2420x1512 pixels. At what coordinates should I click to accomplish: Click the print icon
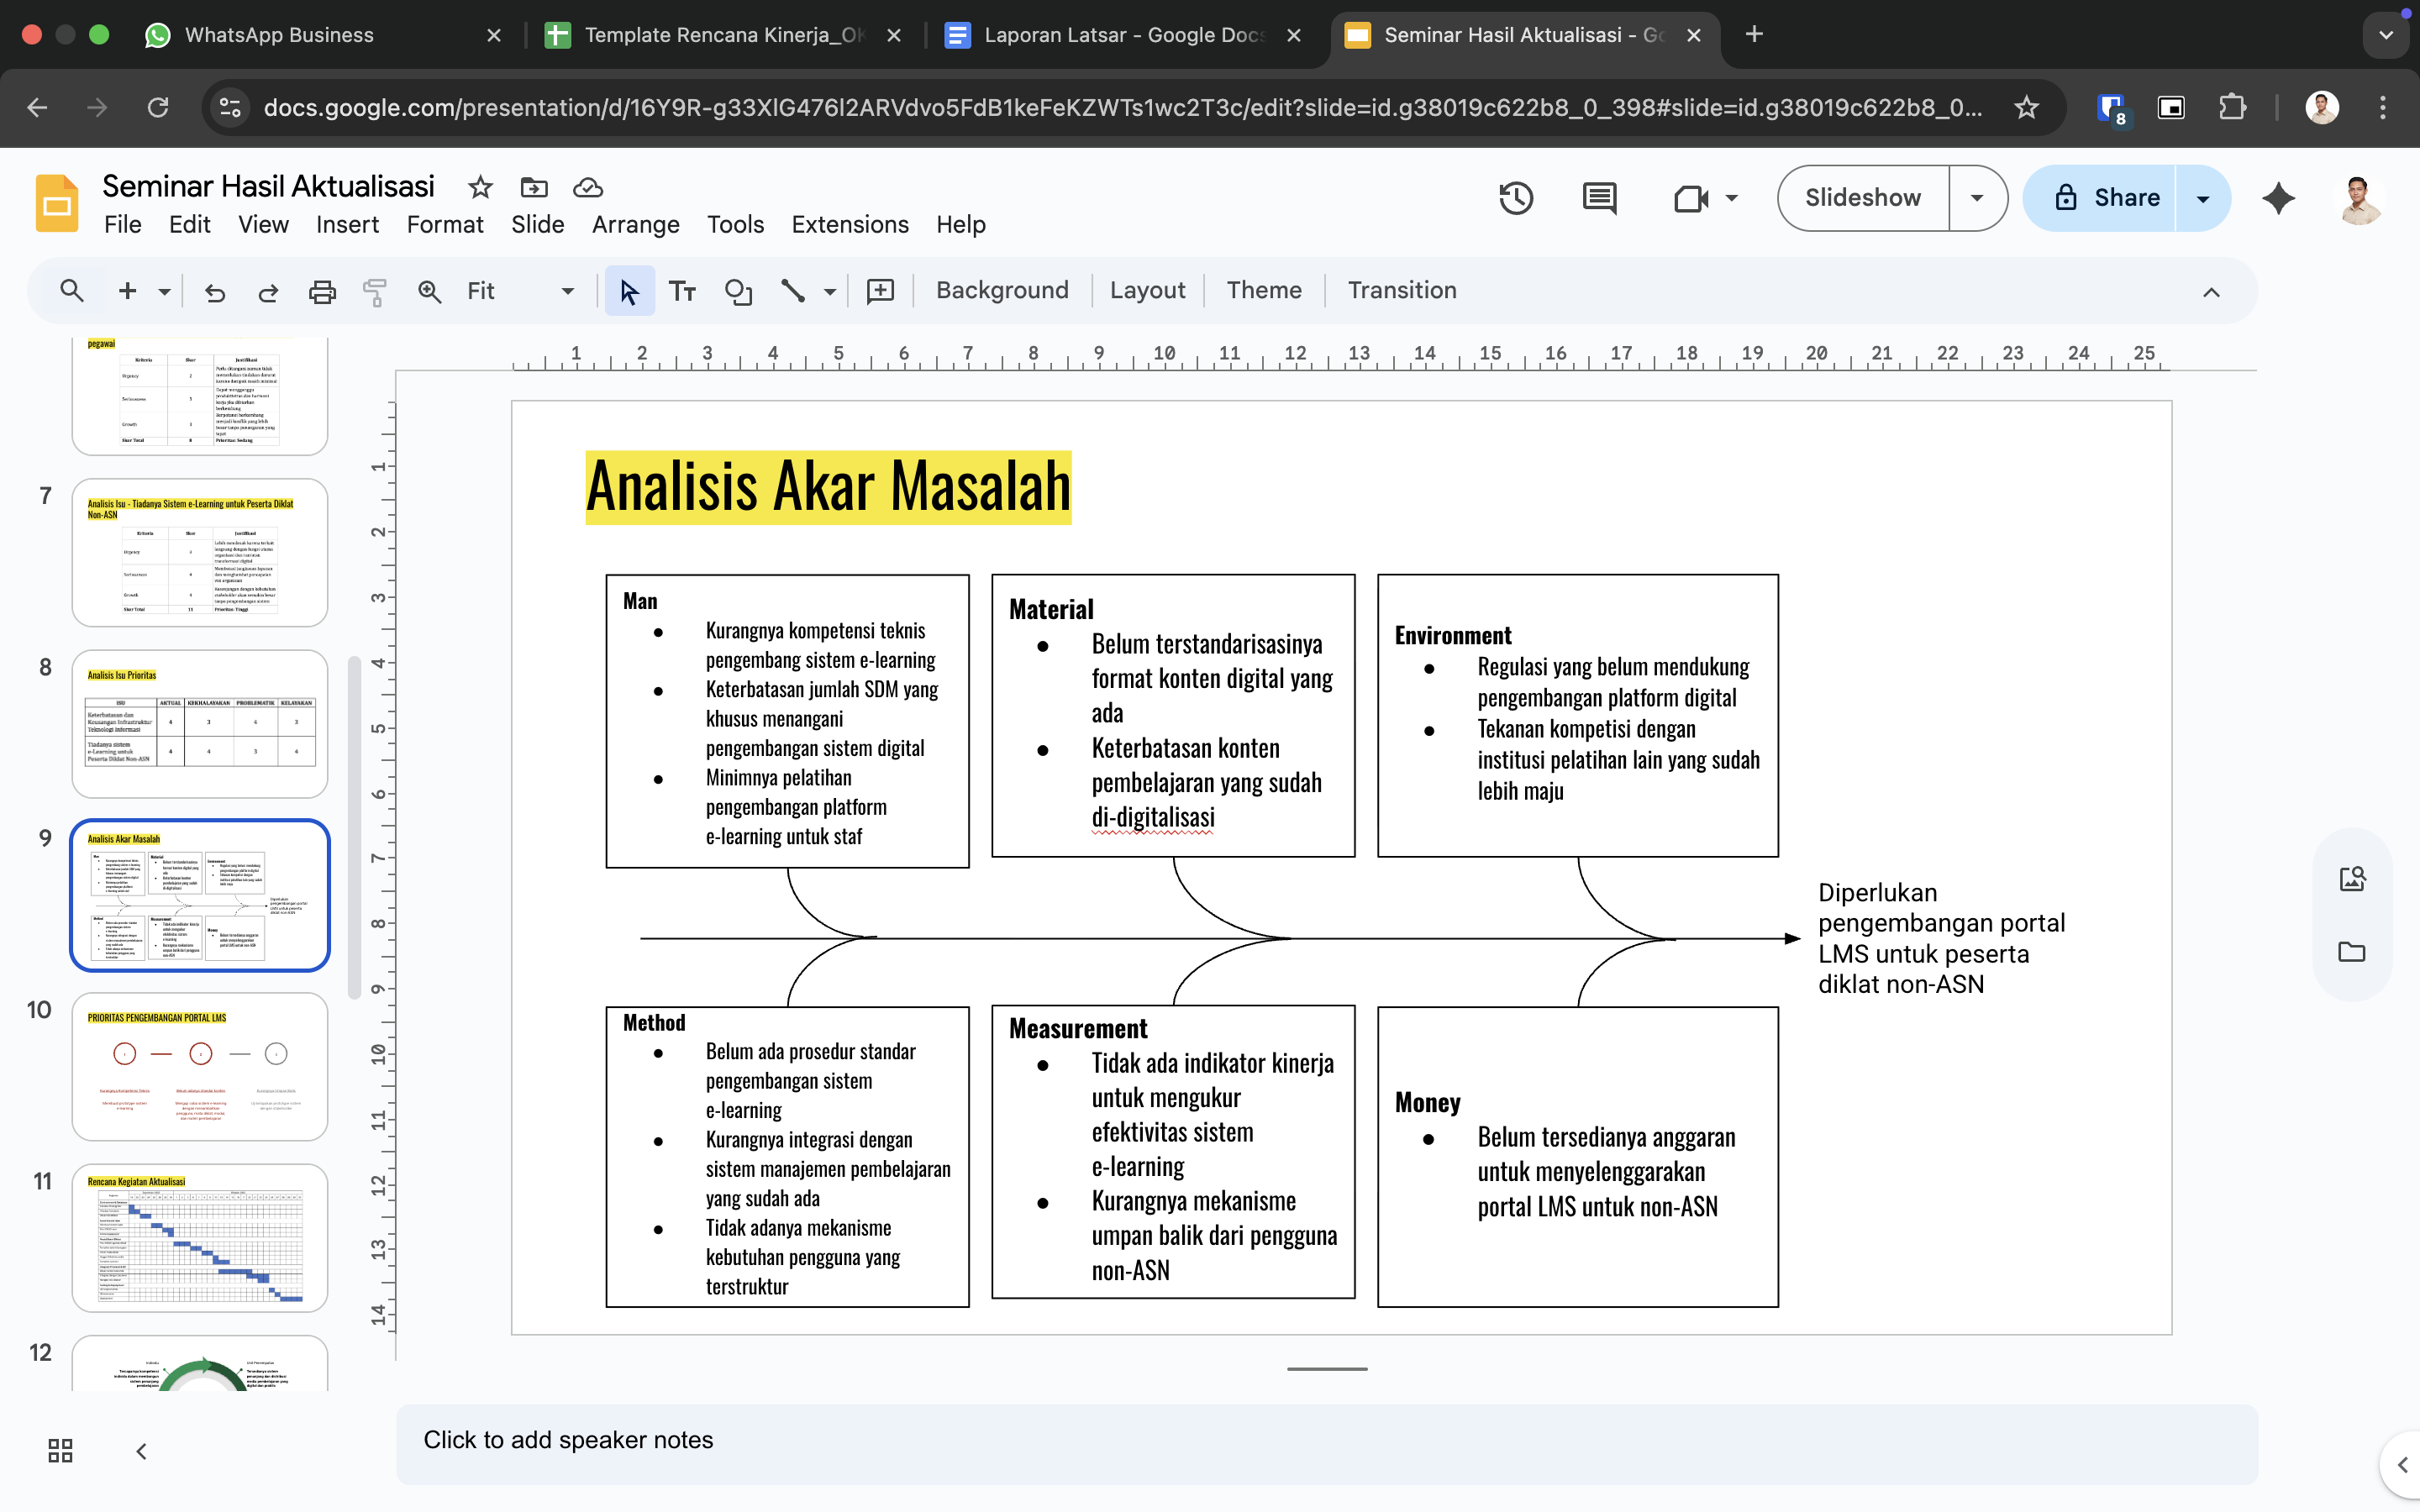(322, 291)
